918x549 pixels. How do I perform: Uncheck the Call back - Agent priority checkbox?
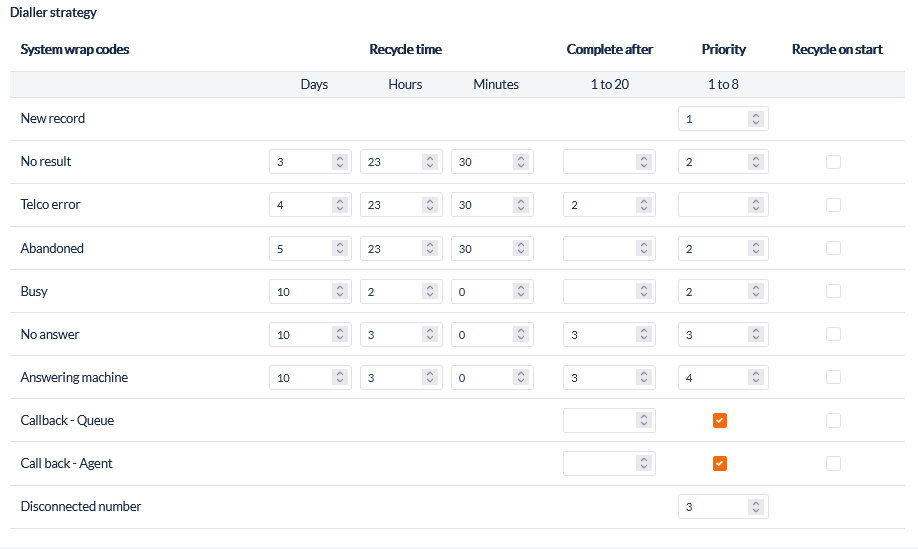(720, 464)
